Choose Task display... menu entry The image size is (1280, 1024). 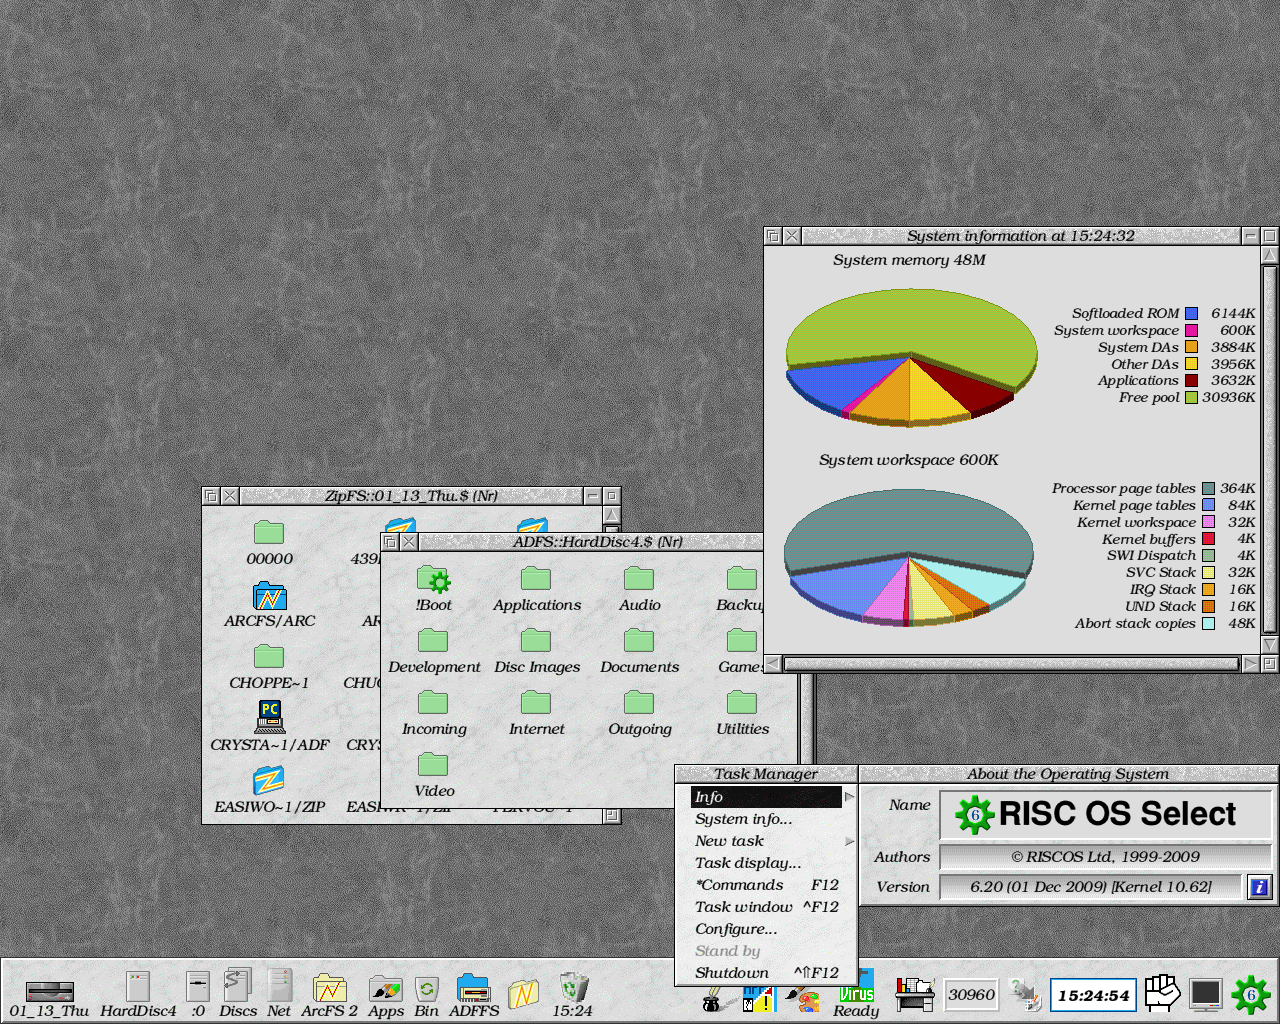pyautogui.click(x=766, y=863)
